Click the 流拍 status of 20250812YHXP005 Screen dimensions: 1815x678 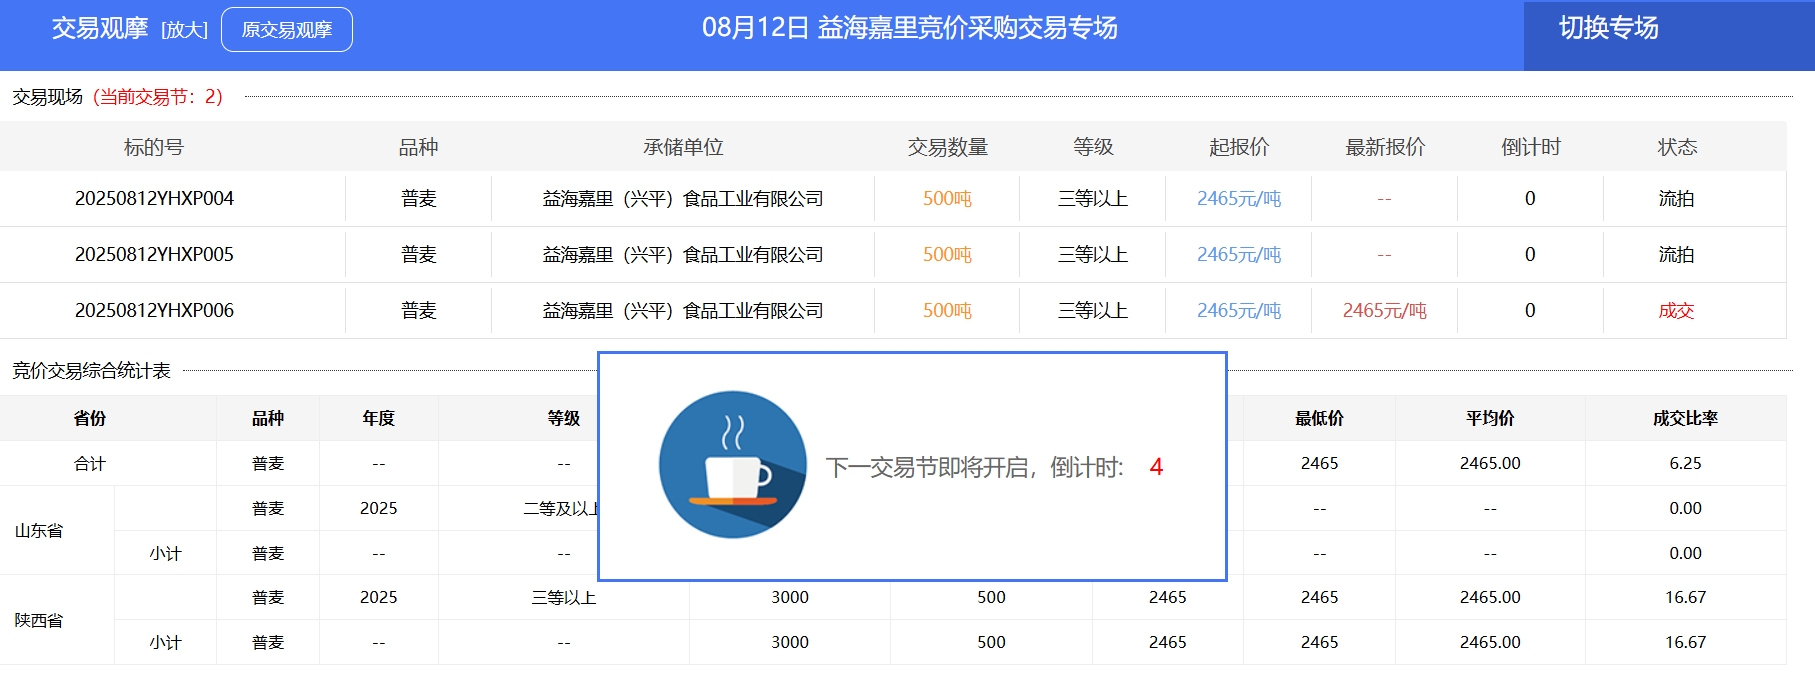click(1677, 255)
